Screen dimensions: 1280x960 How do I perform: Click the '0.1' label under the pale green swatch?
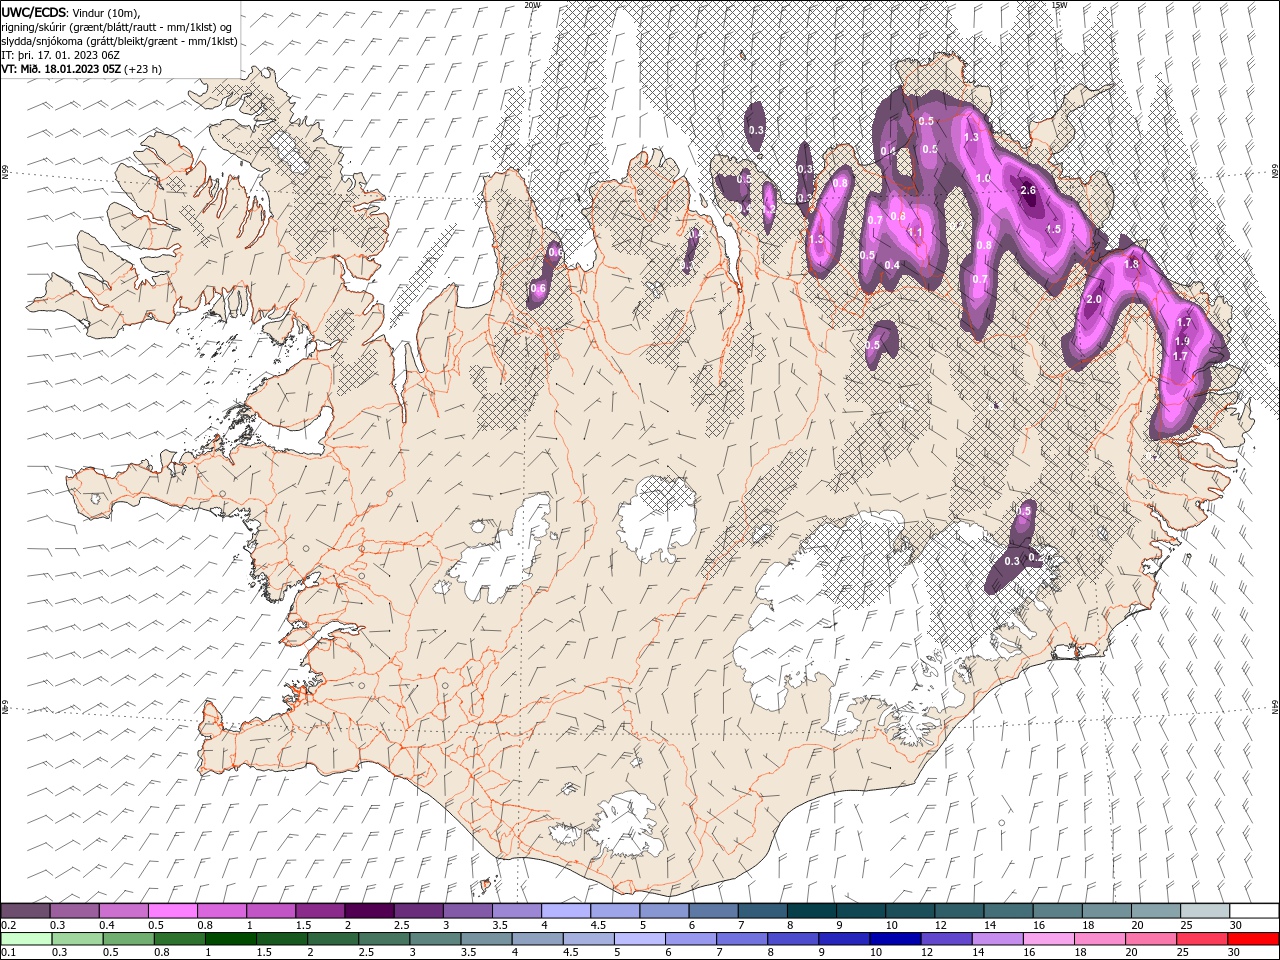pyautogui.click(x=8, y=953)
